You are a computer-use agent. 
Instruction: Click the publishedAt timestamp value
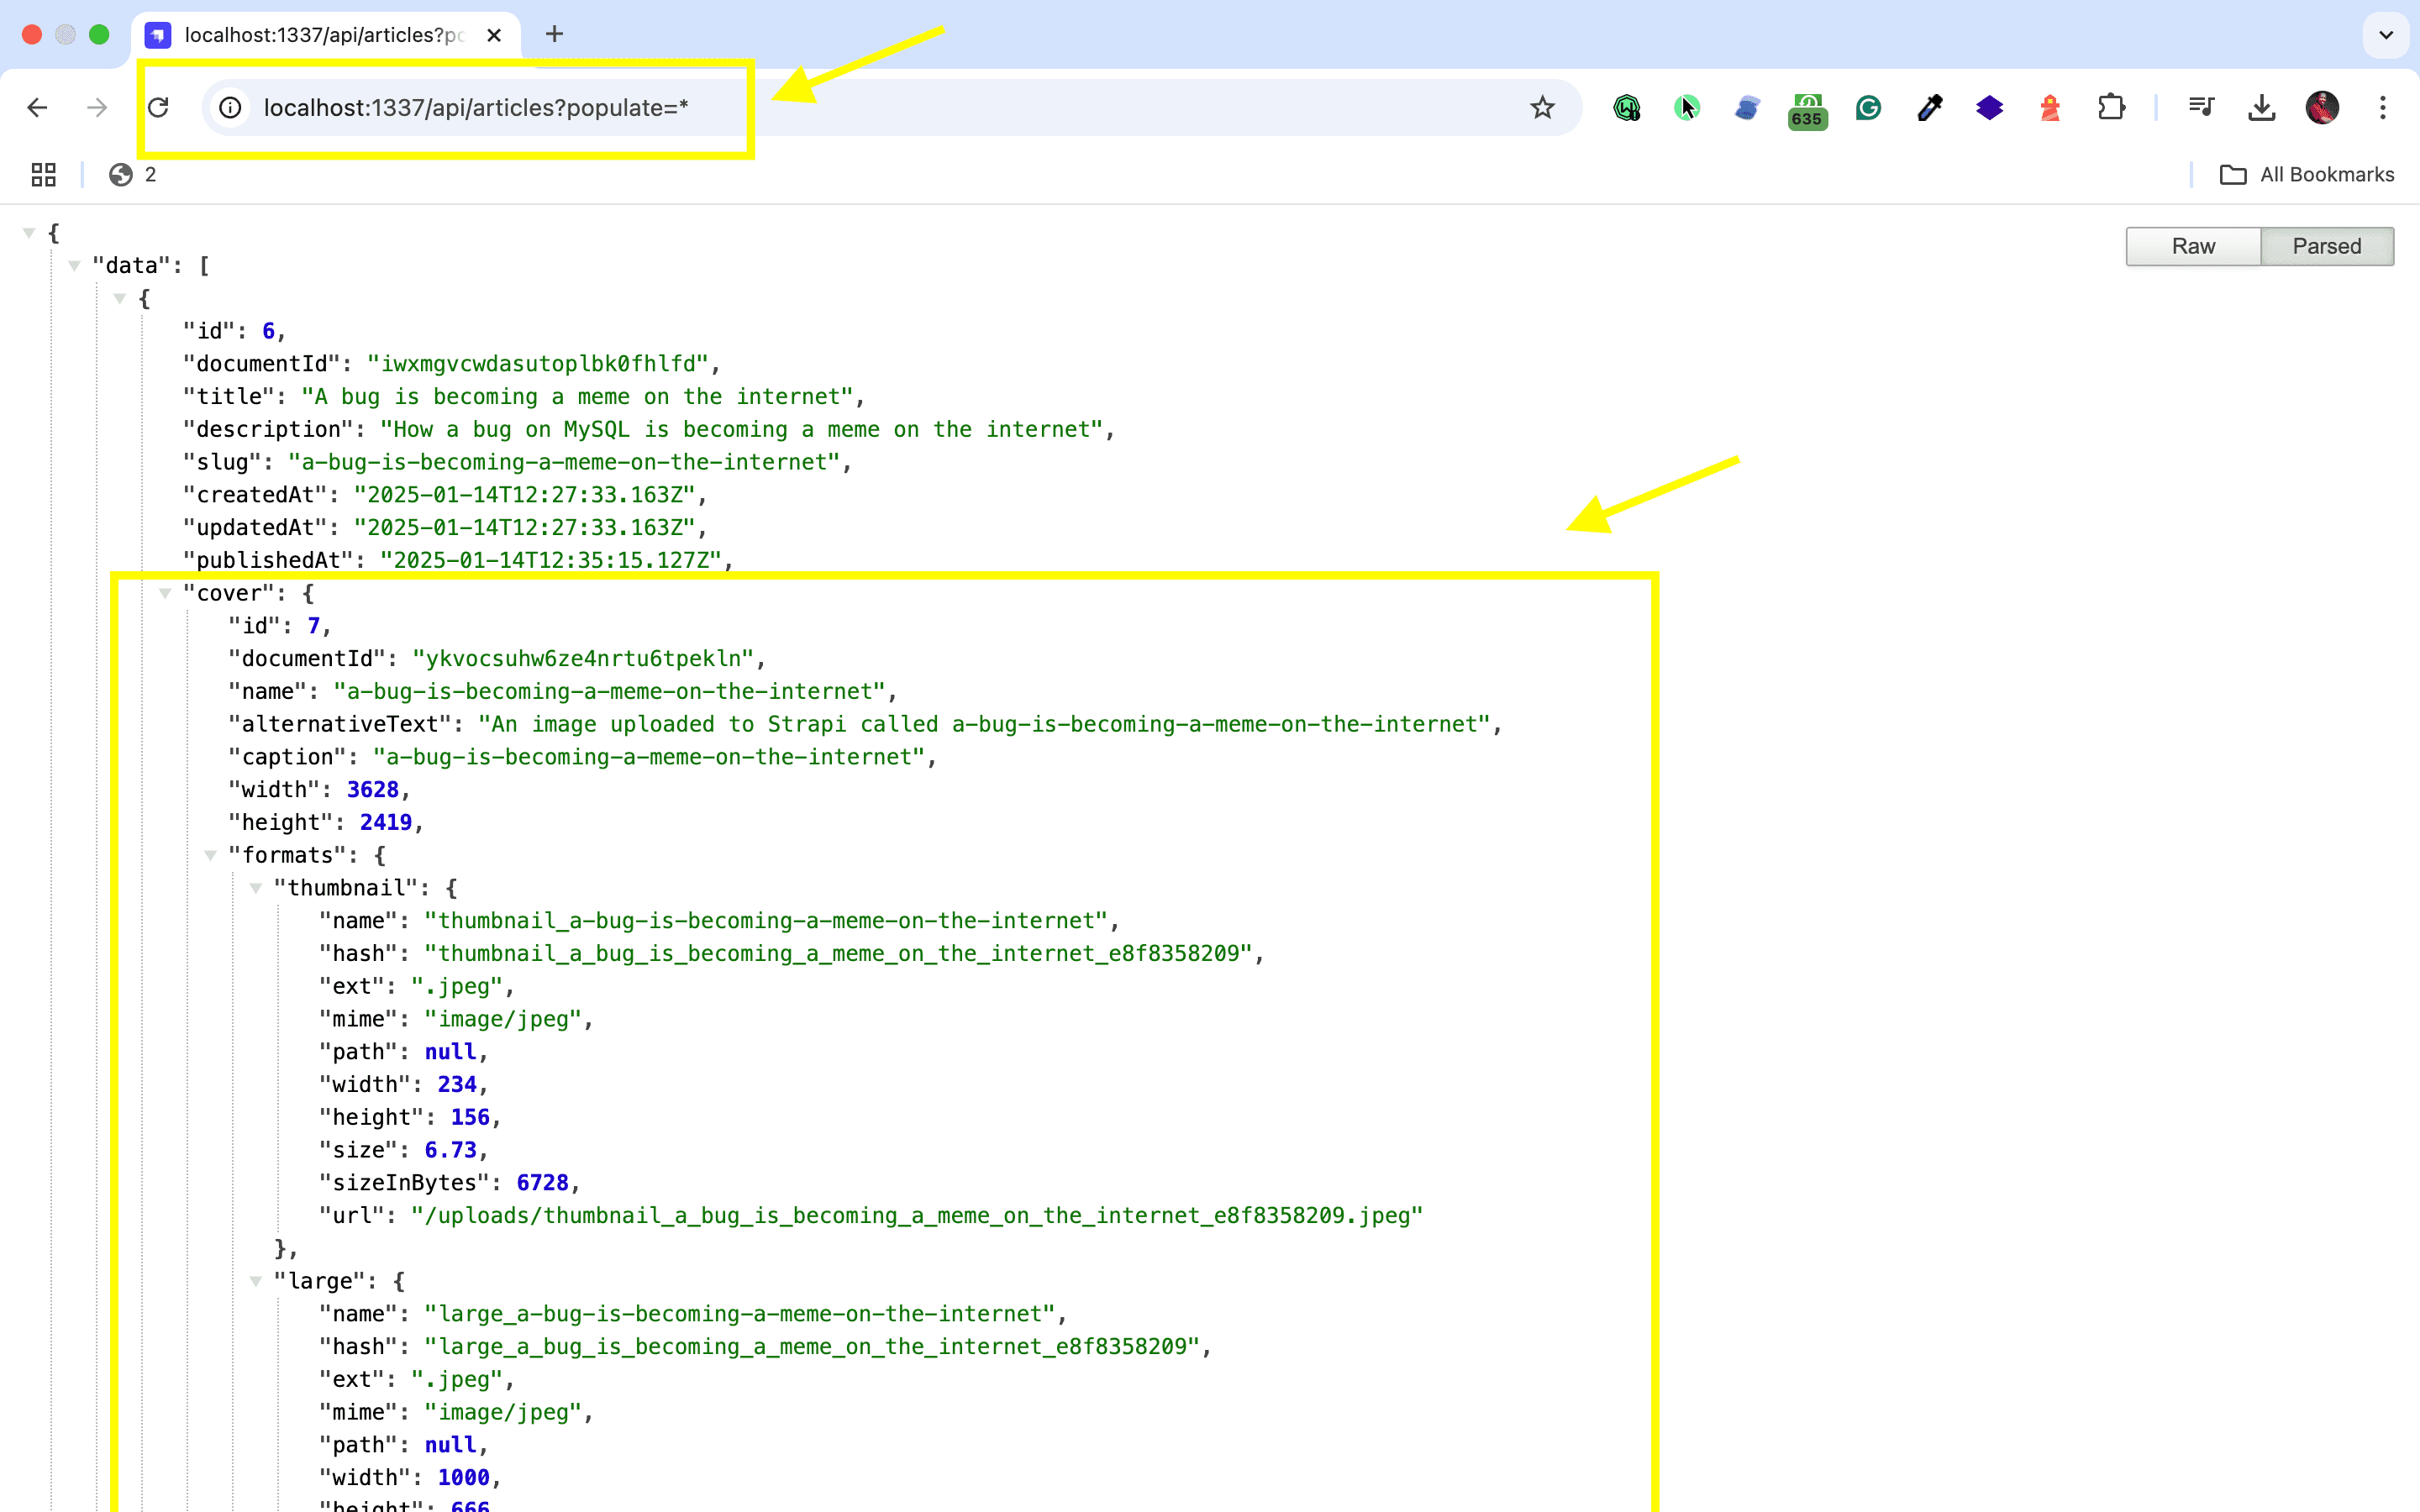click(551, 561)
